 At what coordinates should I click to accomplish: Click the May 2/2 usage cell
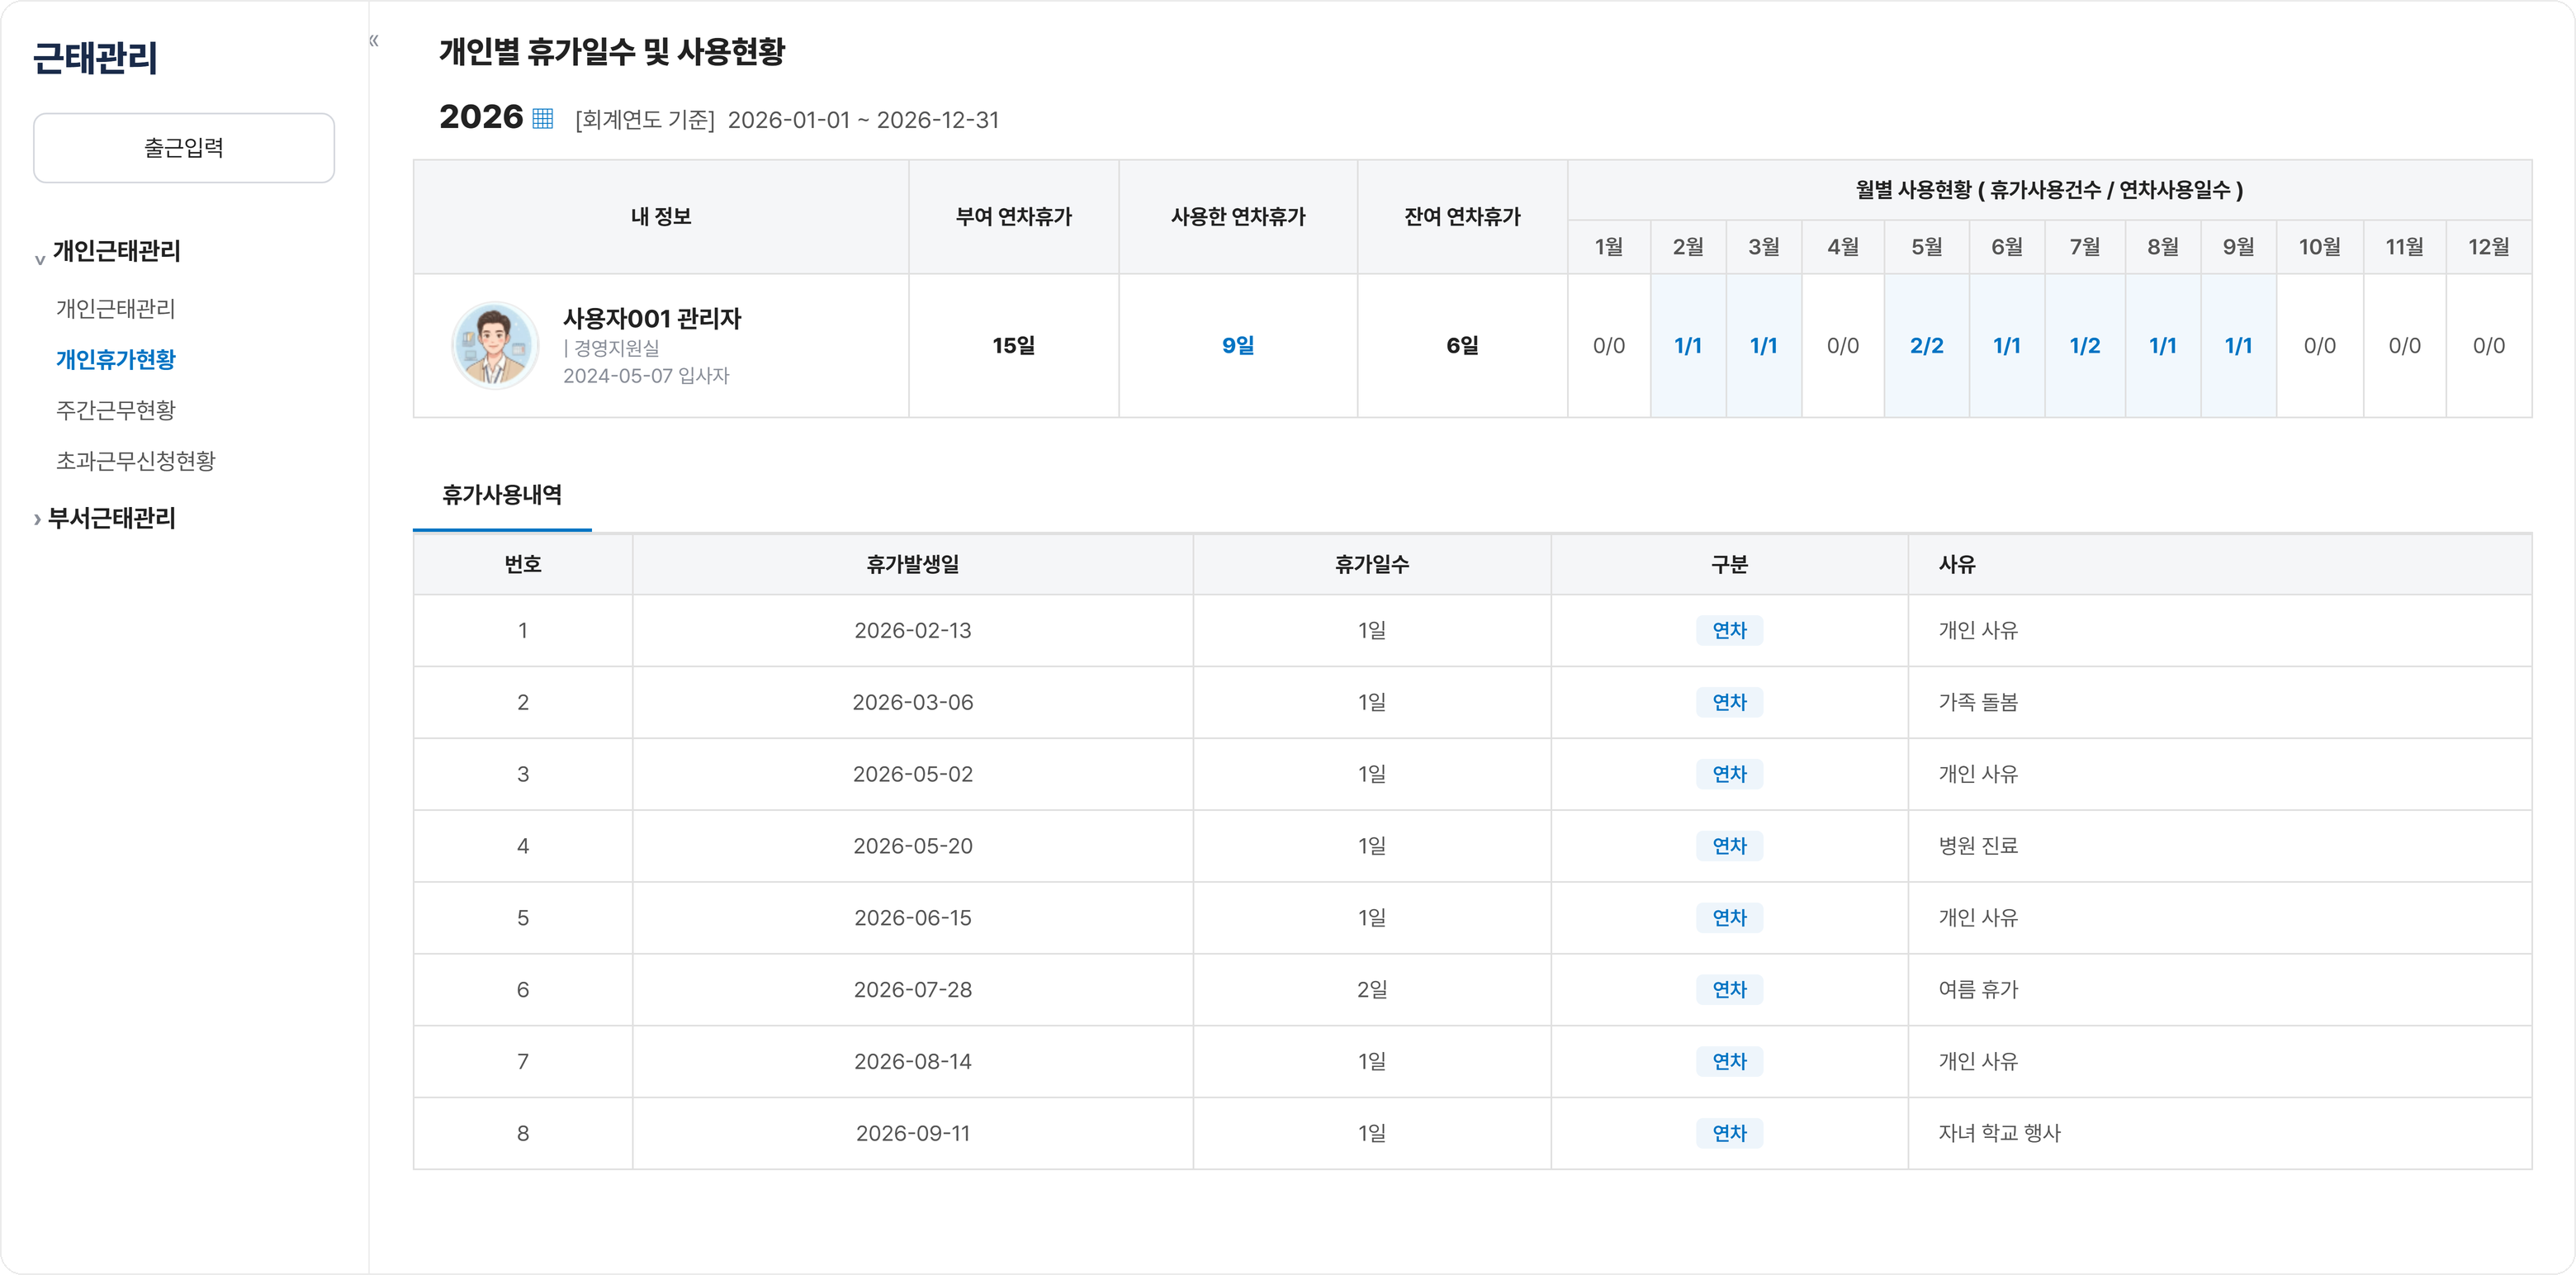coord(1927,346)
